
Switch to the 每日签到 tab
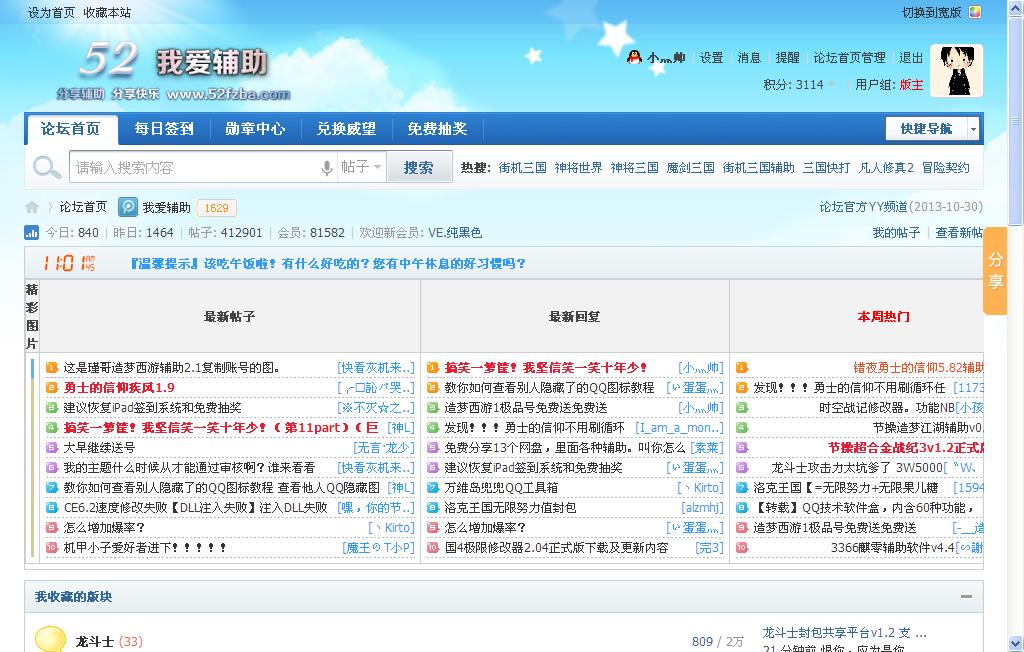(x=164, y=129)
